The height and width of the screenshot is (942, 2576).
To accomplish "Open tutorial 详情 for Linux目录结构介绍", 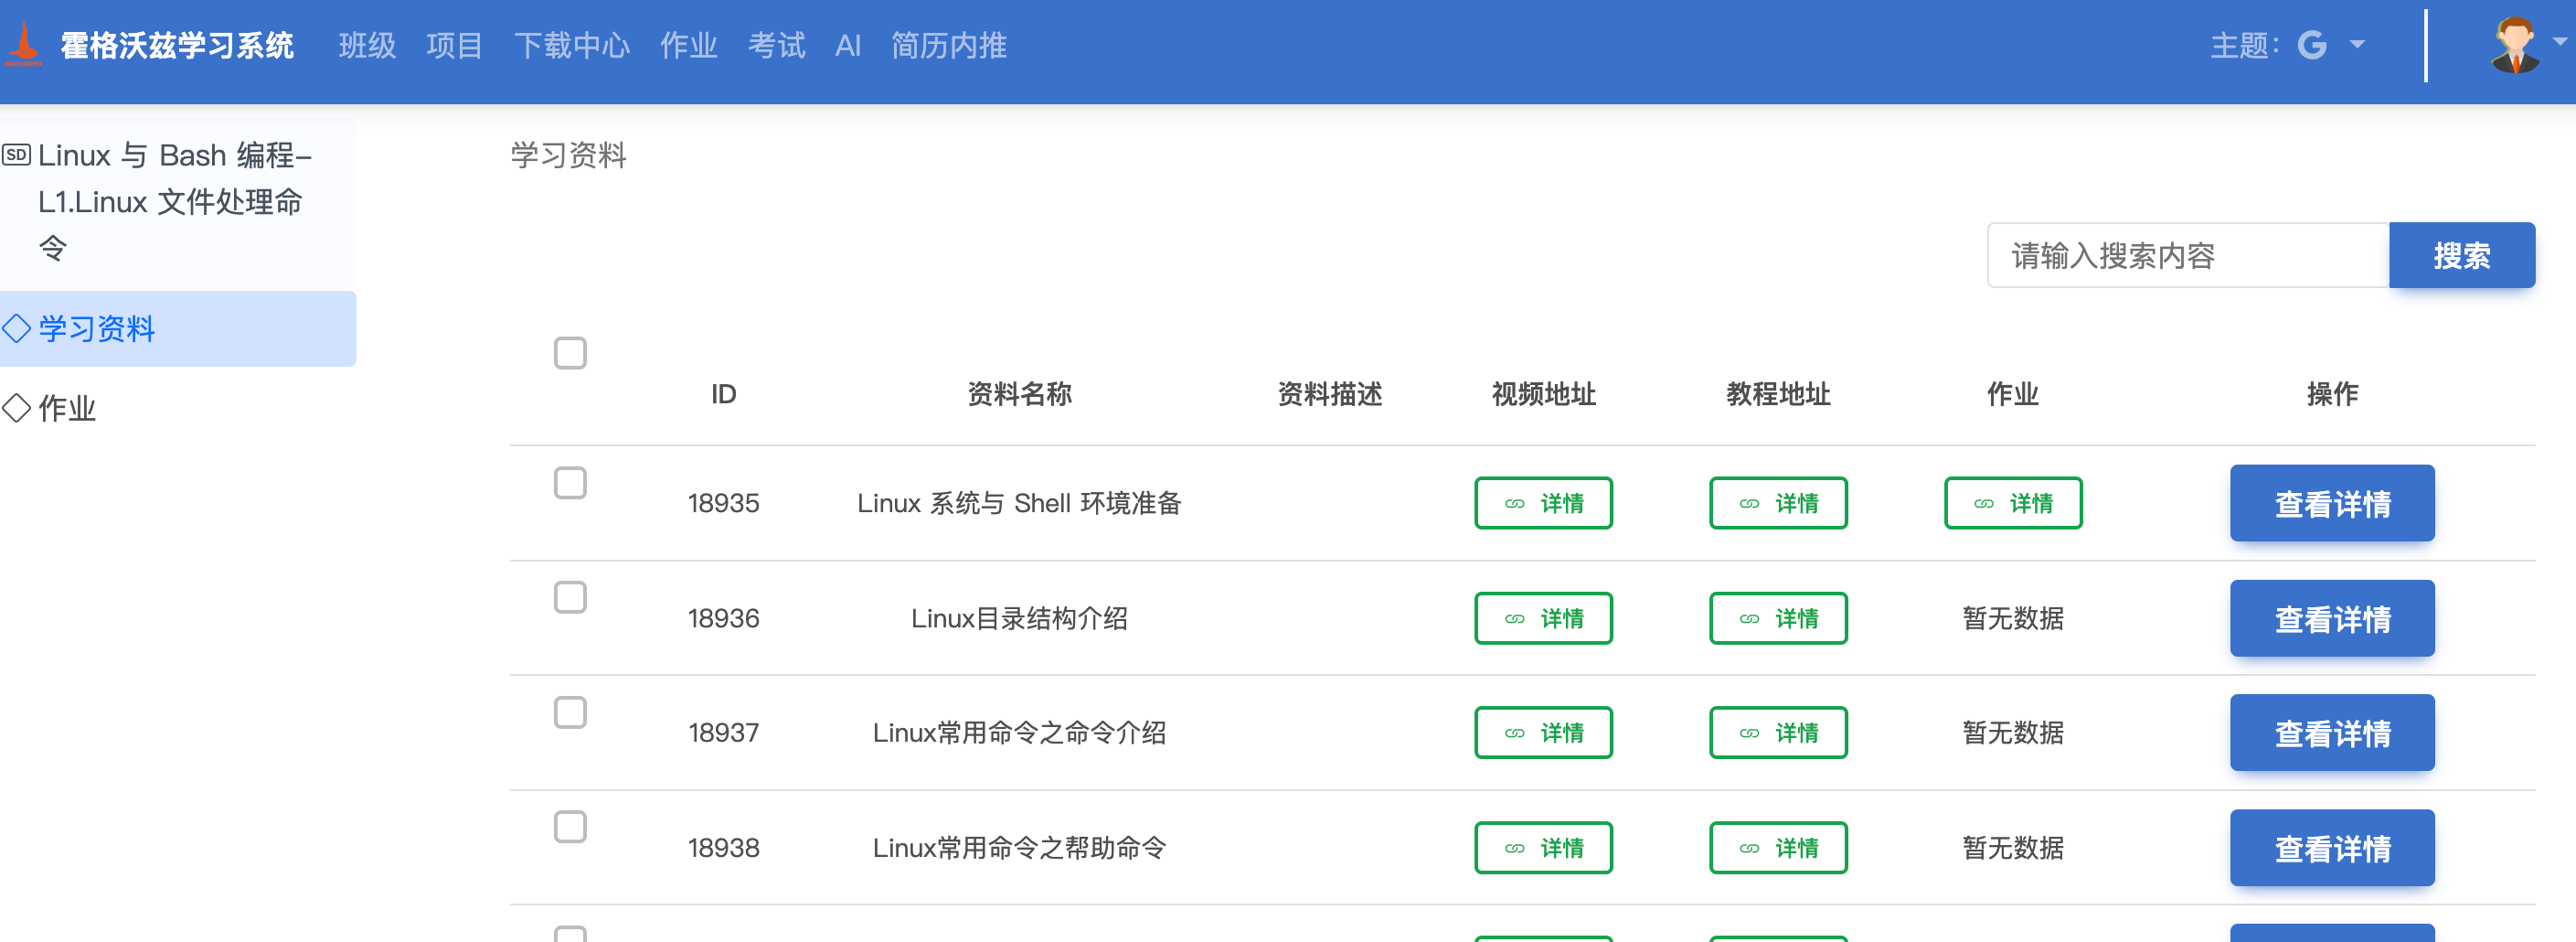I will [x=1778, y=618].
